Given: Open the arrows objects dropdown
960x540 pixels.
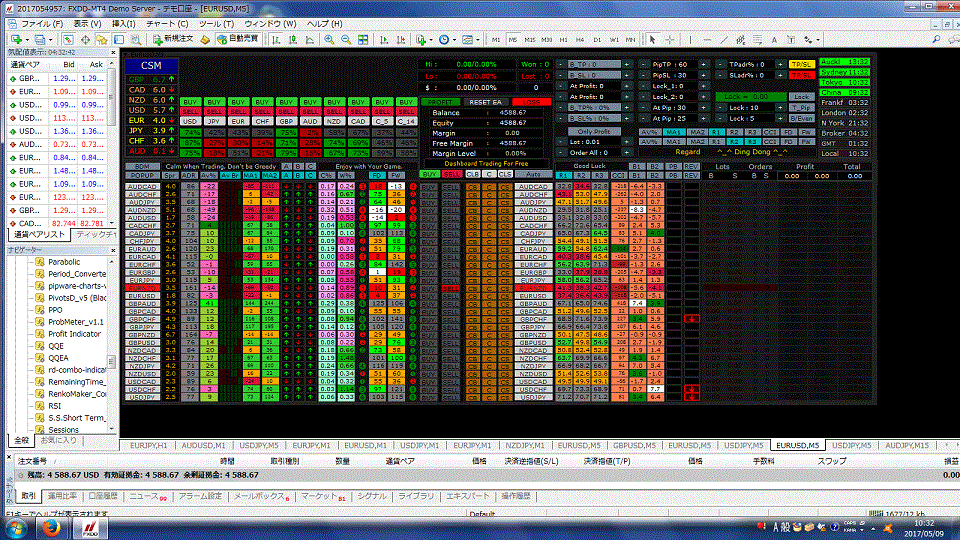Looking at the screenshot, I should coord(817,40).
